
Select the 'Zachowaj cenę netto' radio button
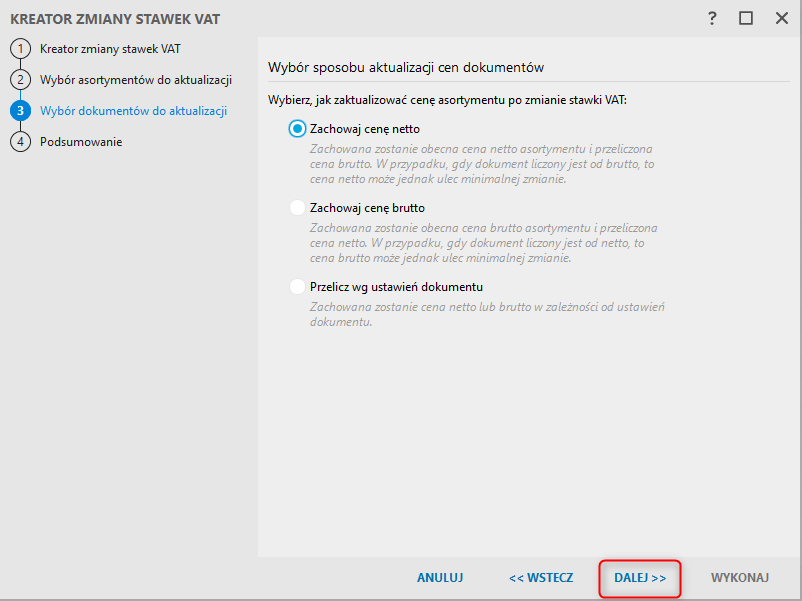(x=297, y=129)
